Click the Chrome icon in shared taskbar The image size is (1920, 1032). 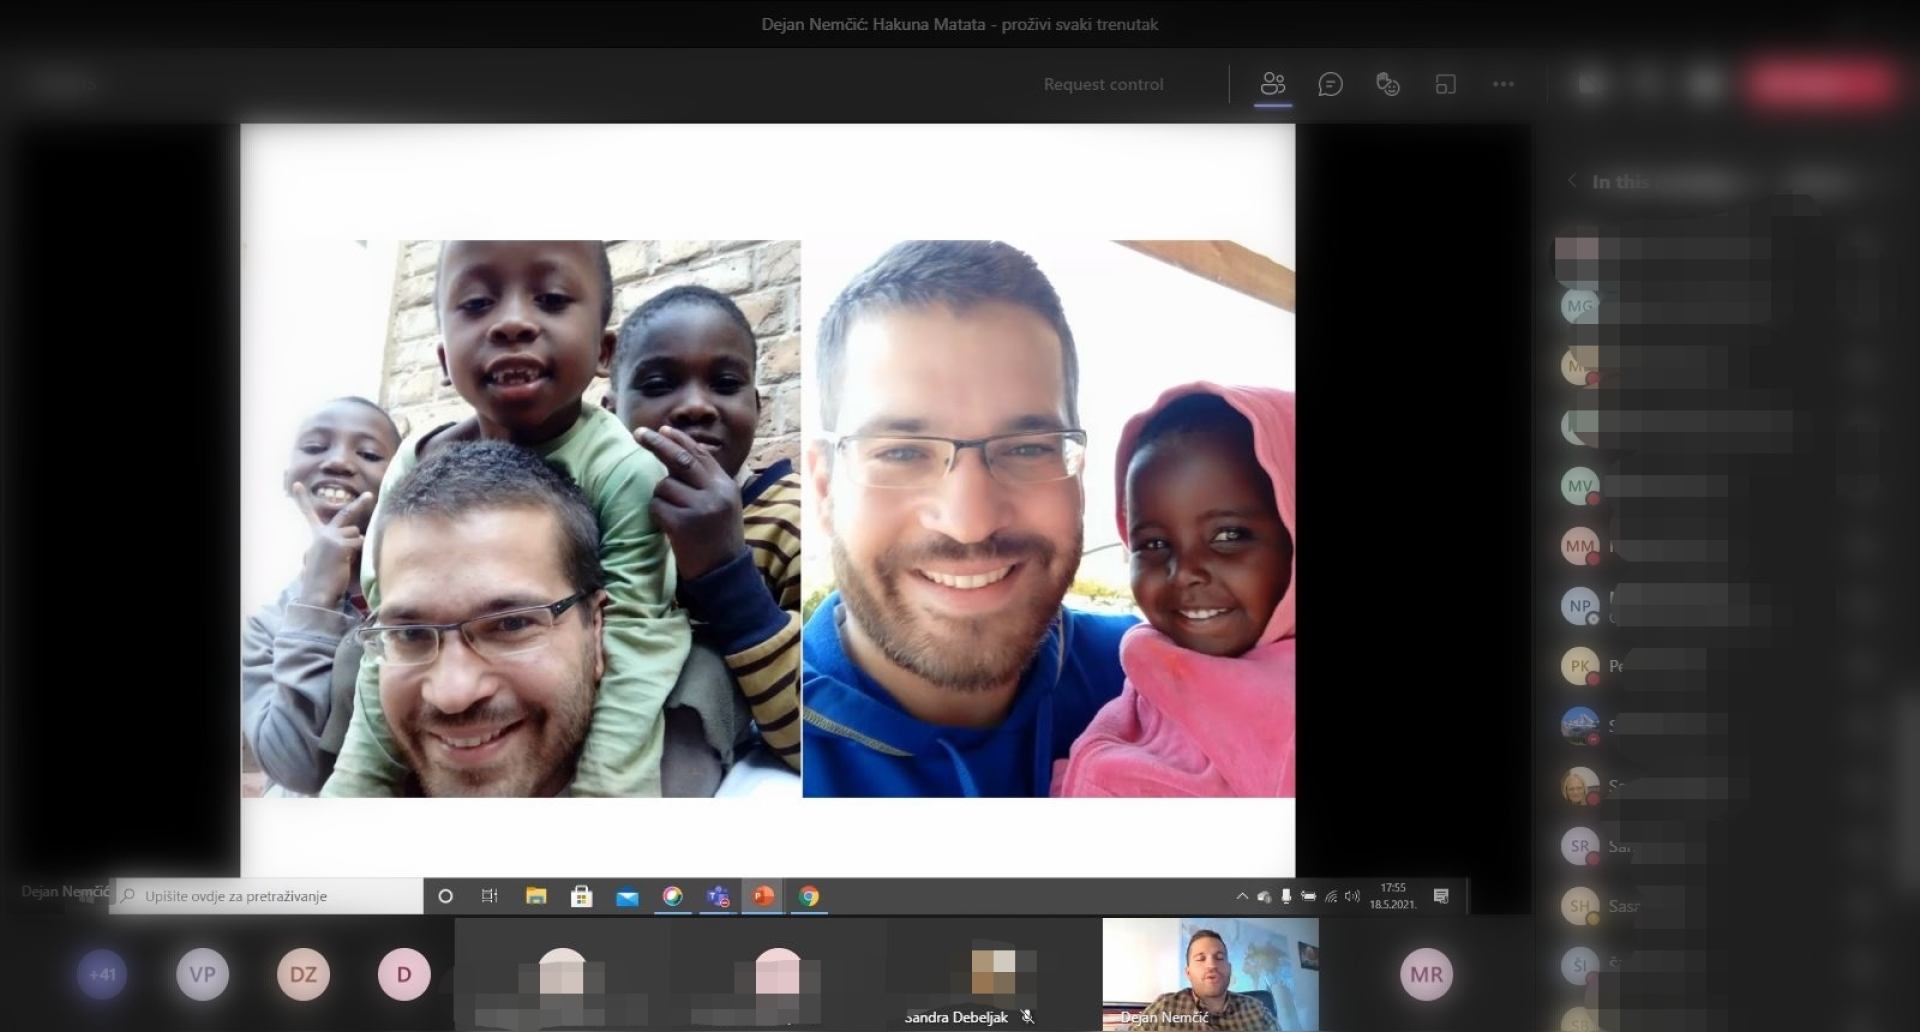tap(809, 896)
